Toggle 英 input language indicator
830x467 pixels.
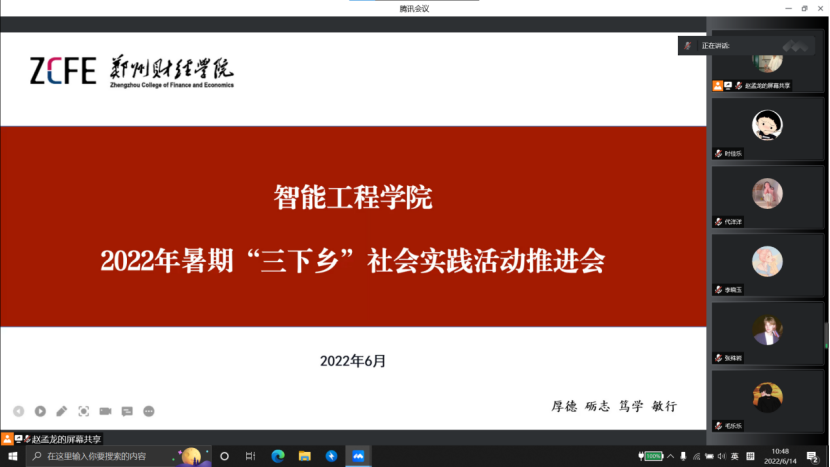735,456
